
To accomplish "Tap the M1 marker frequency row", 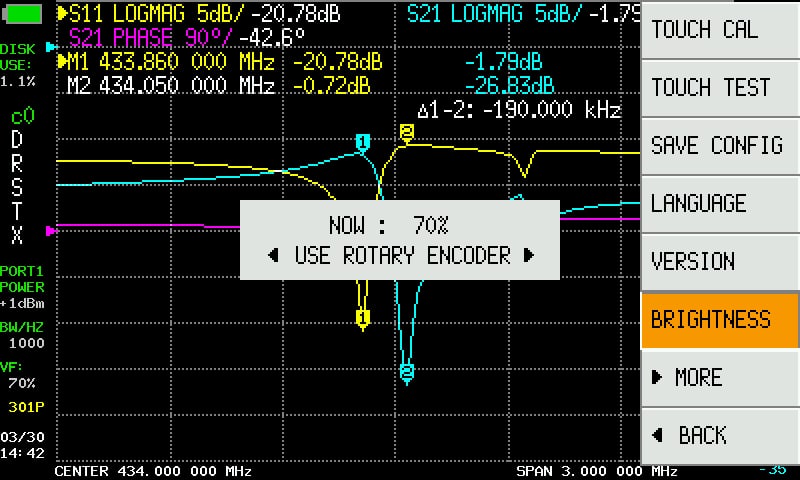I will coord(170,63).
